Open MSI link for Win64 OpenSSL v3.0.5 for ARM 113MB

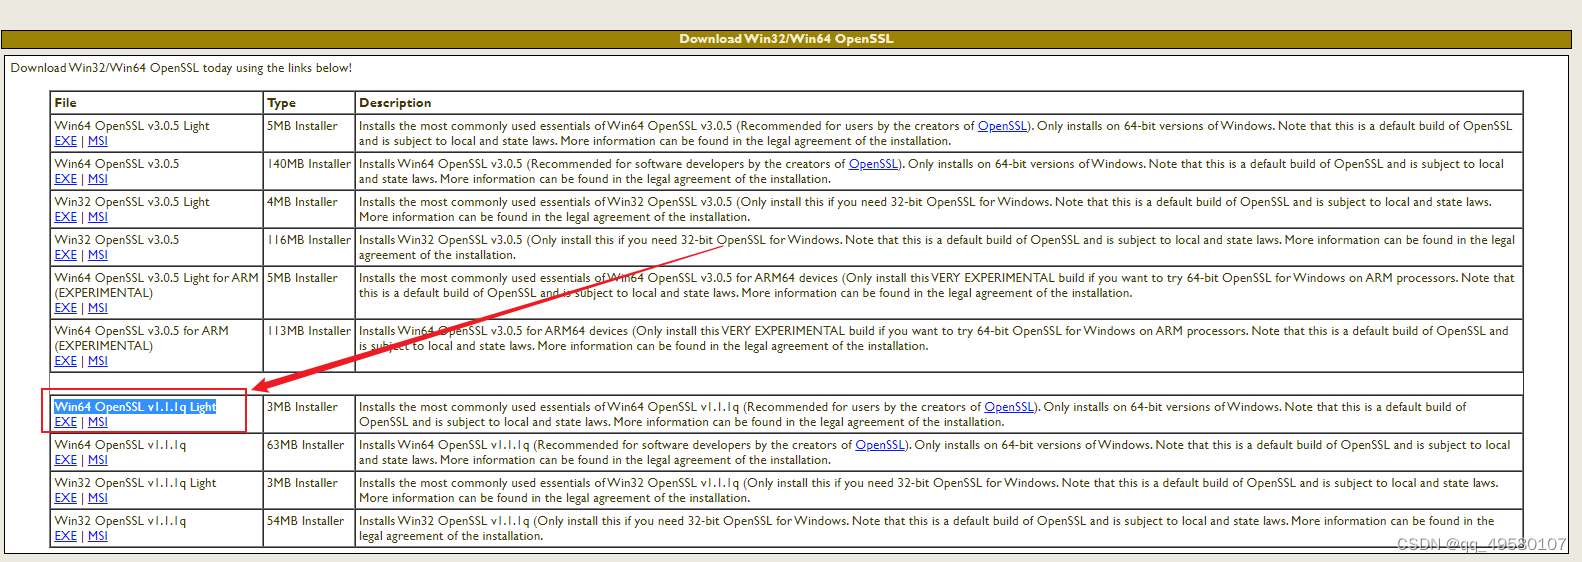97,361
